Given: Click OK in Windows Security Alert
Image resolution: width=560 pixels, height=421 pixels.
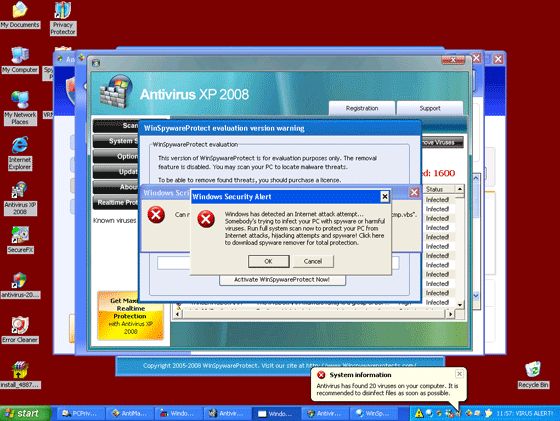Looking at the screenshot, I should pyautogui.click(x=269, y=261).
